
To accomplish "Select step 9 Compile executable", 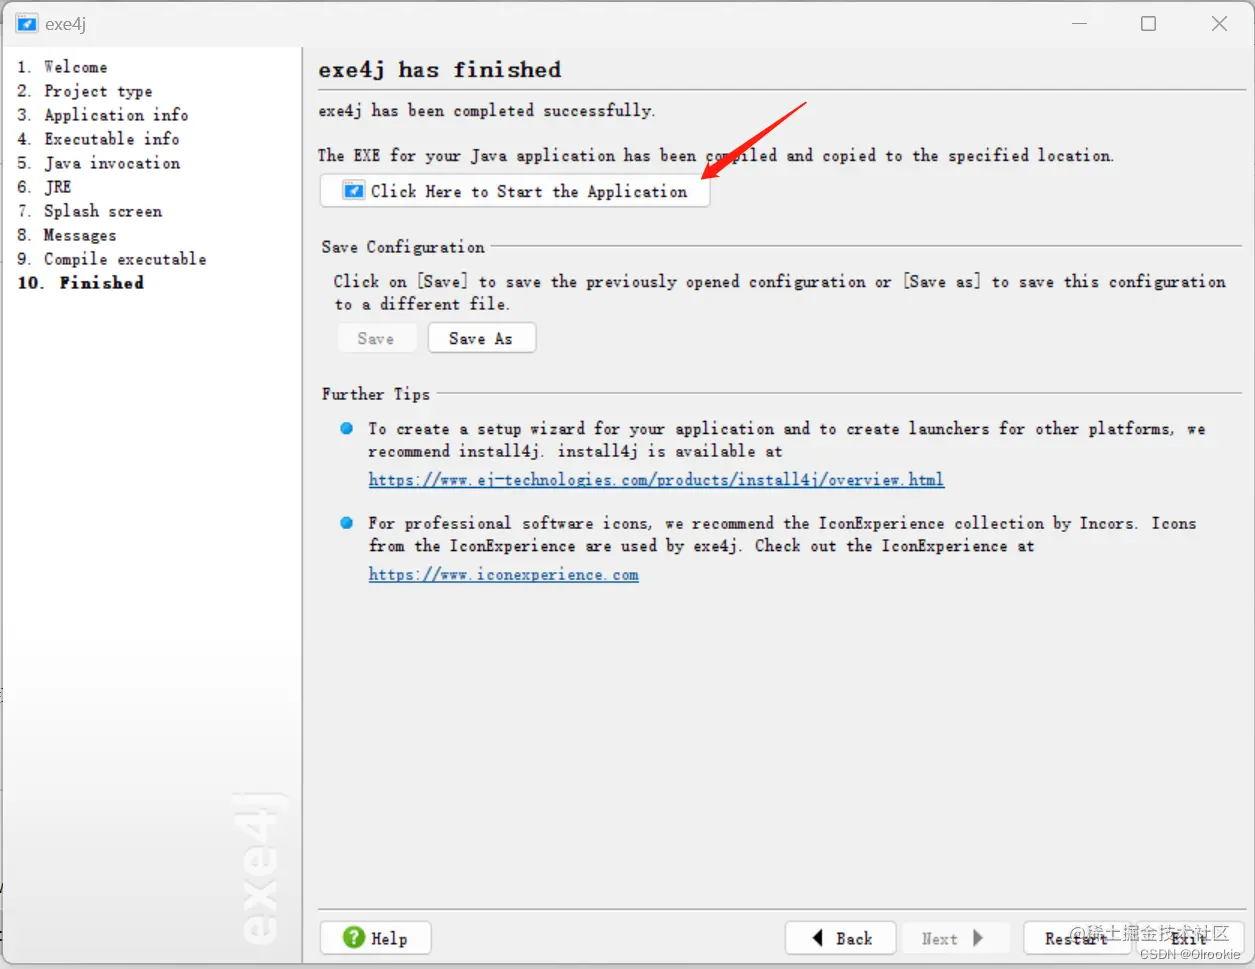I will coord(112,259).
